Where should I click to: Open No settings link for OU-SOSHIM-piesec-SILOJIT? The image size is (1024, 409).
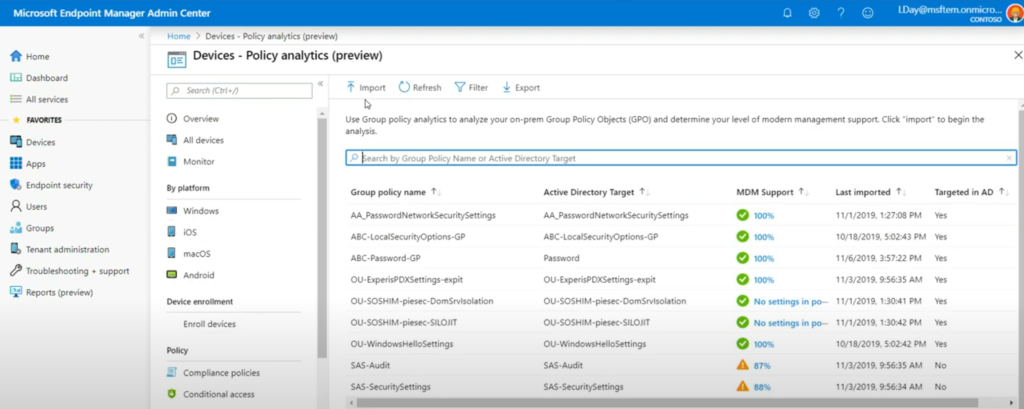click(791, 323)
